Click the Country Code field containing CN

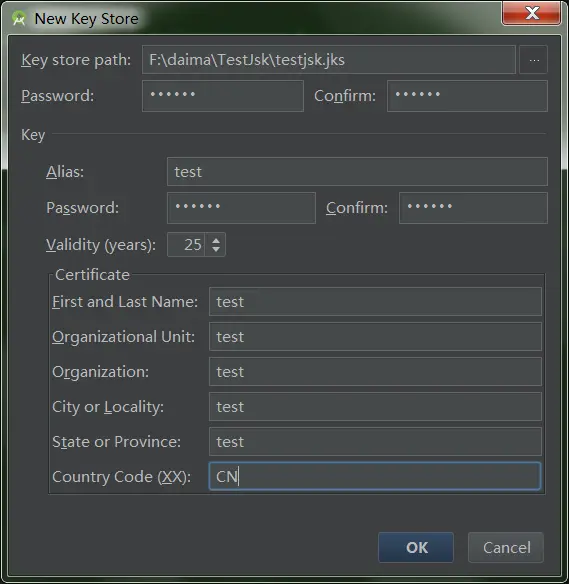tap(375, 476)
